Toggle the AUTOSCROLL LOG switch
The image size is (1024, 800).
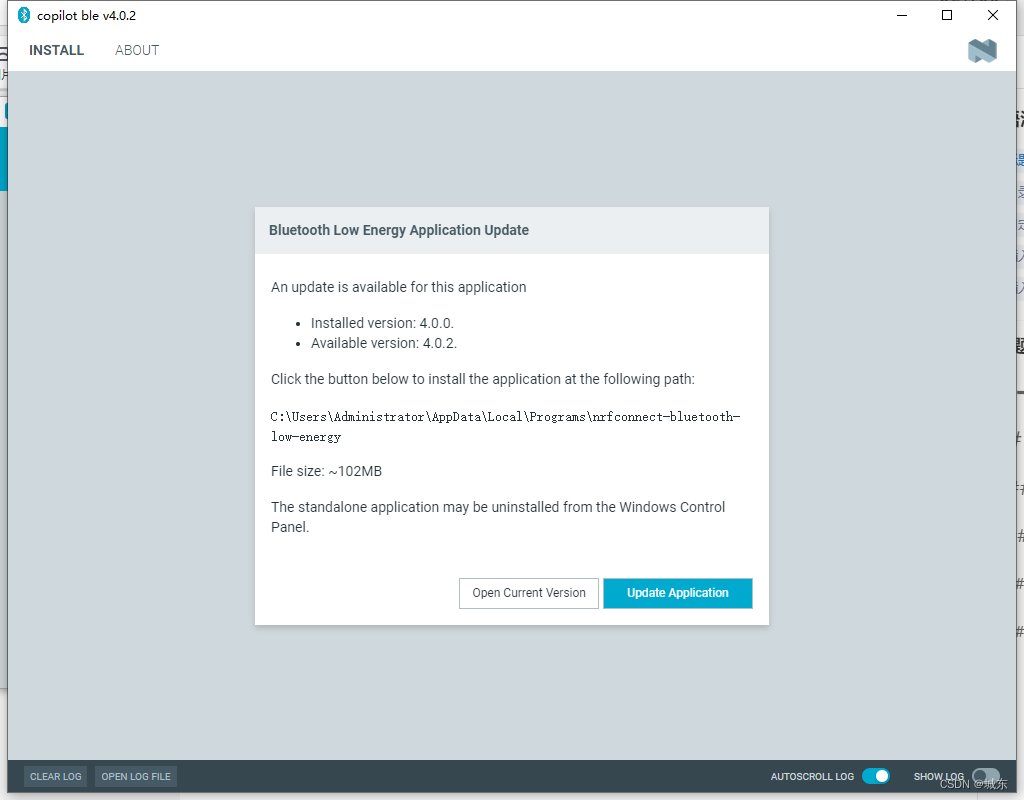(x=876, y=776)
